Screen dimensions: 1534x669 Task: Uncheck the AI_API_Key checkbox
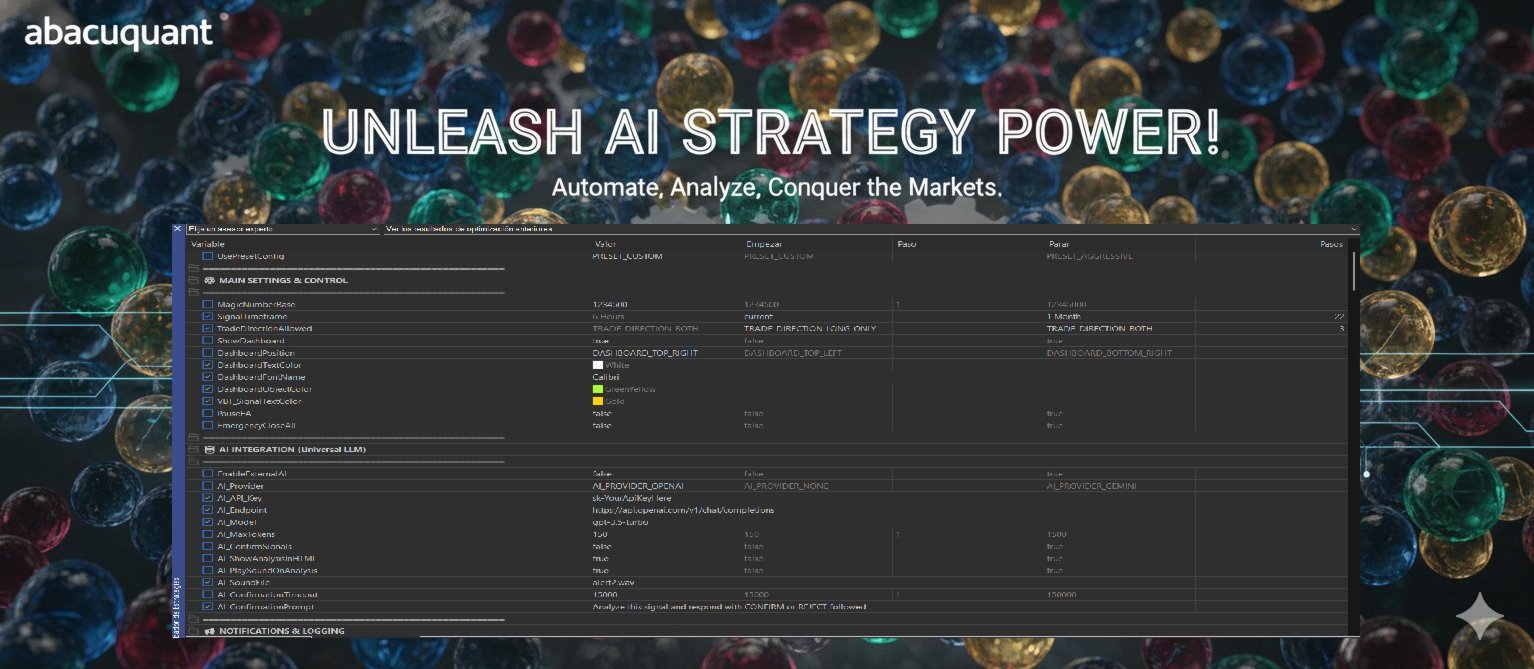point(208,498)
